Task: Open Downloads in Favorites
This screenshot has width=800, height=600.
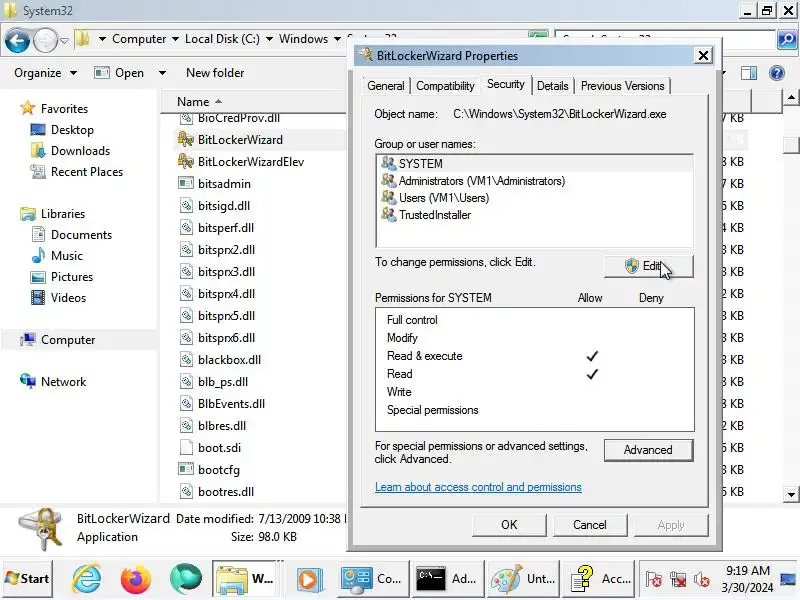Action: tap(80, 151)
